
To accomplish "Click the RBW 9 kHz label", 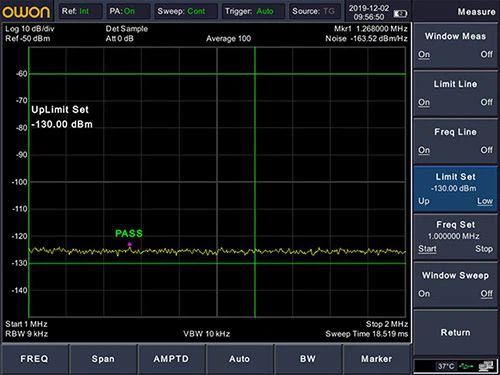I will click(26, 334).
